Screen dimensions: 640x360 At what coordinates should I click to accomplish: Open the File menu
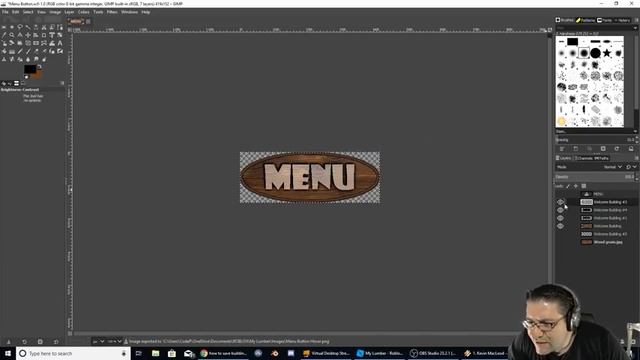click(x=5, y=12)
